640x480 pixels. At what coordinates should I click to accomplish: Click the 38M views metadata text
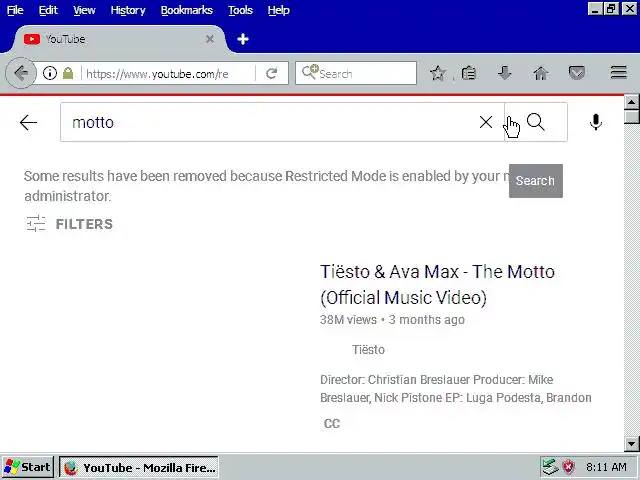click(x=348, y=320)
